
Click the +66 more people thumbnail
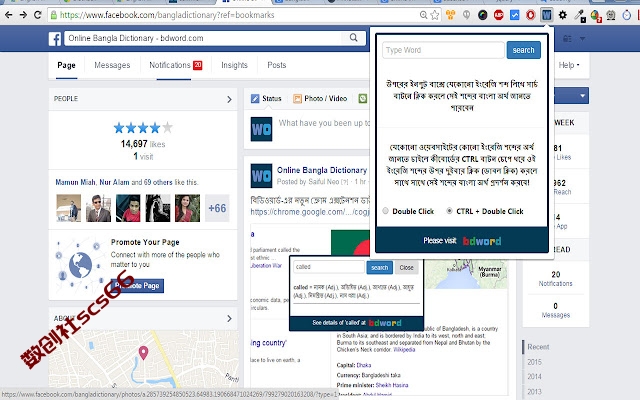point(217,208)
